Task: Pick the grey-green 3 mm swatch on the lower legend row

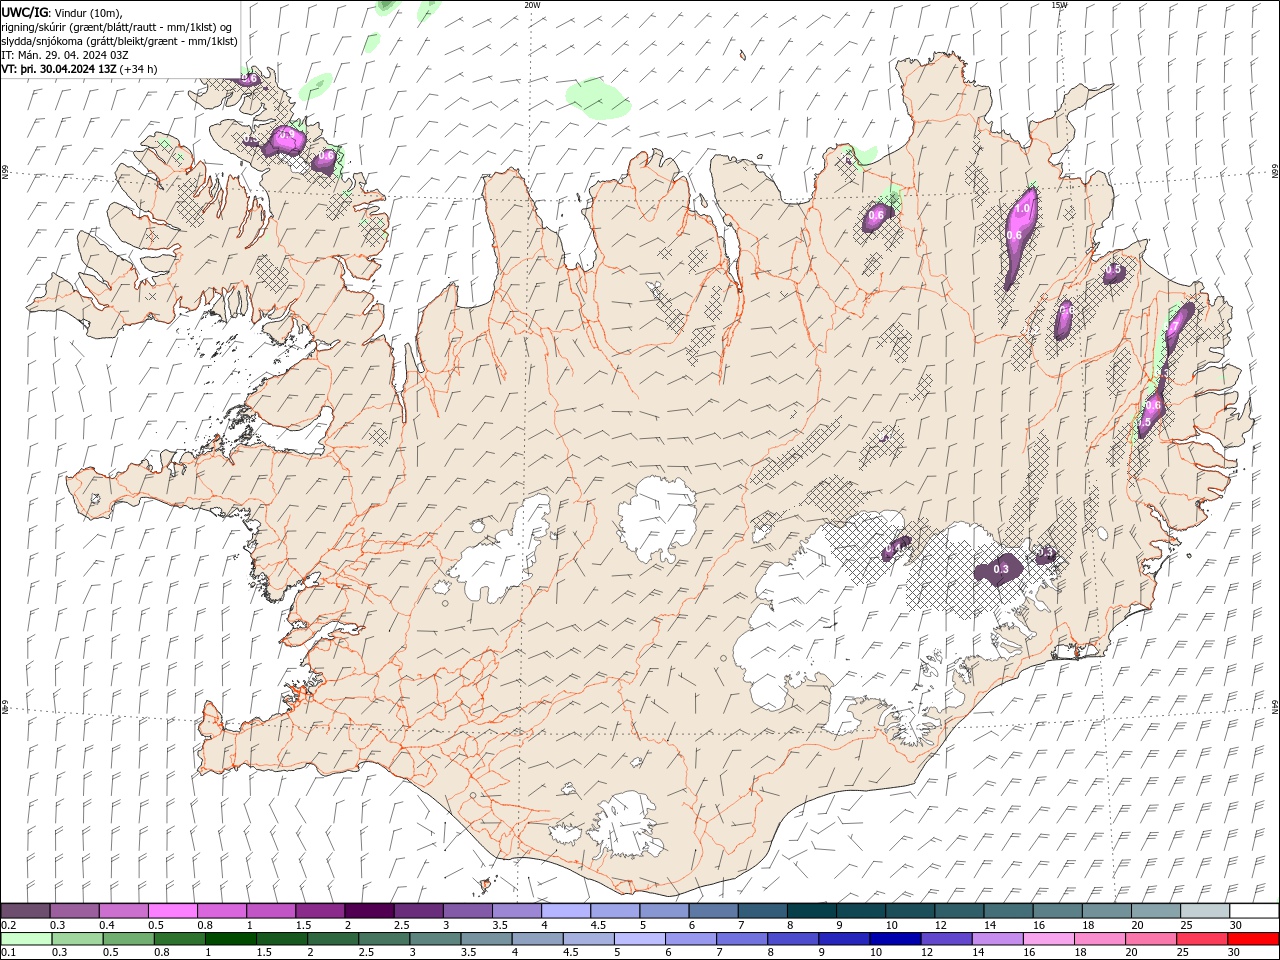Action: point(434,939)
